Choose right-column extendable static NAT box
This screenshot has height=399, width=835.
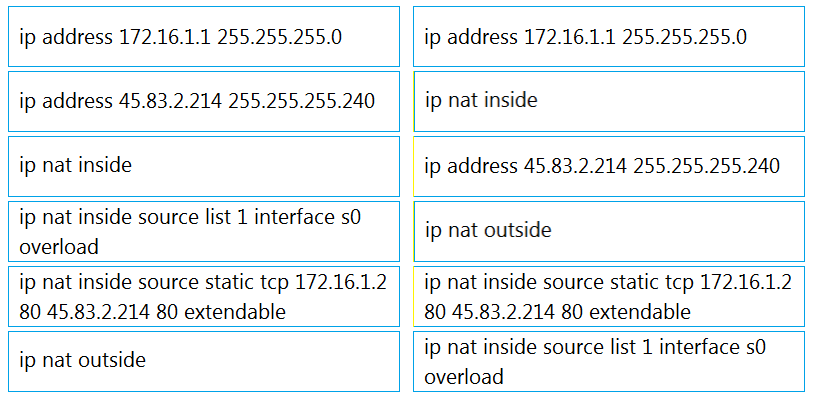pyautogui.click(x=609, y=296)
